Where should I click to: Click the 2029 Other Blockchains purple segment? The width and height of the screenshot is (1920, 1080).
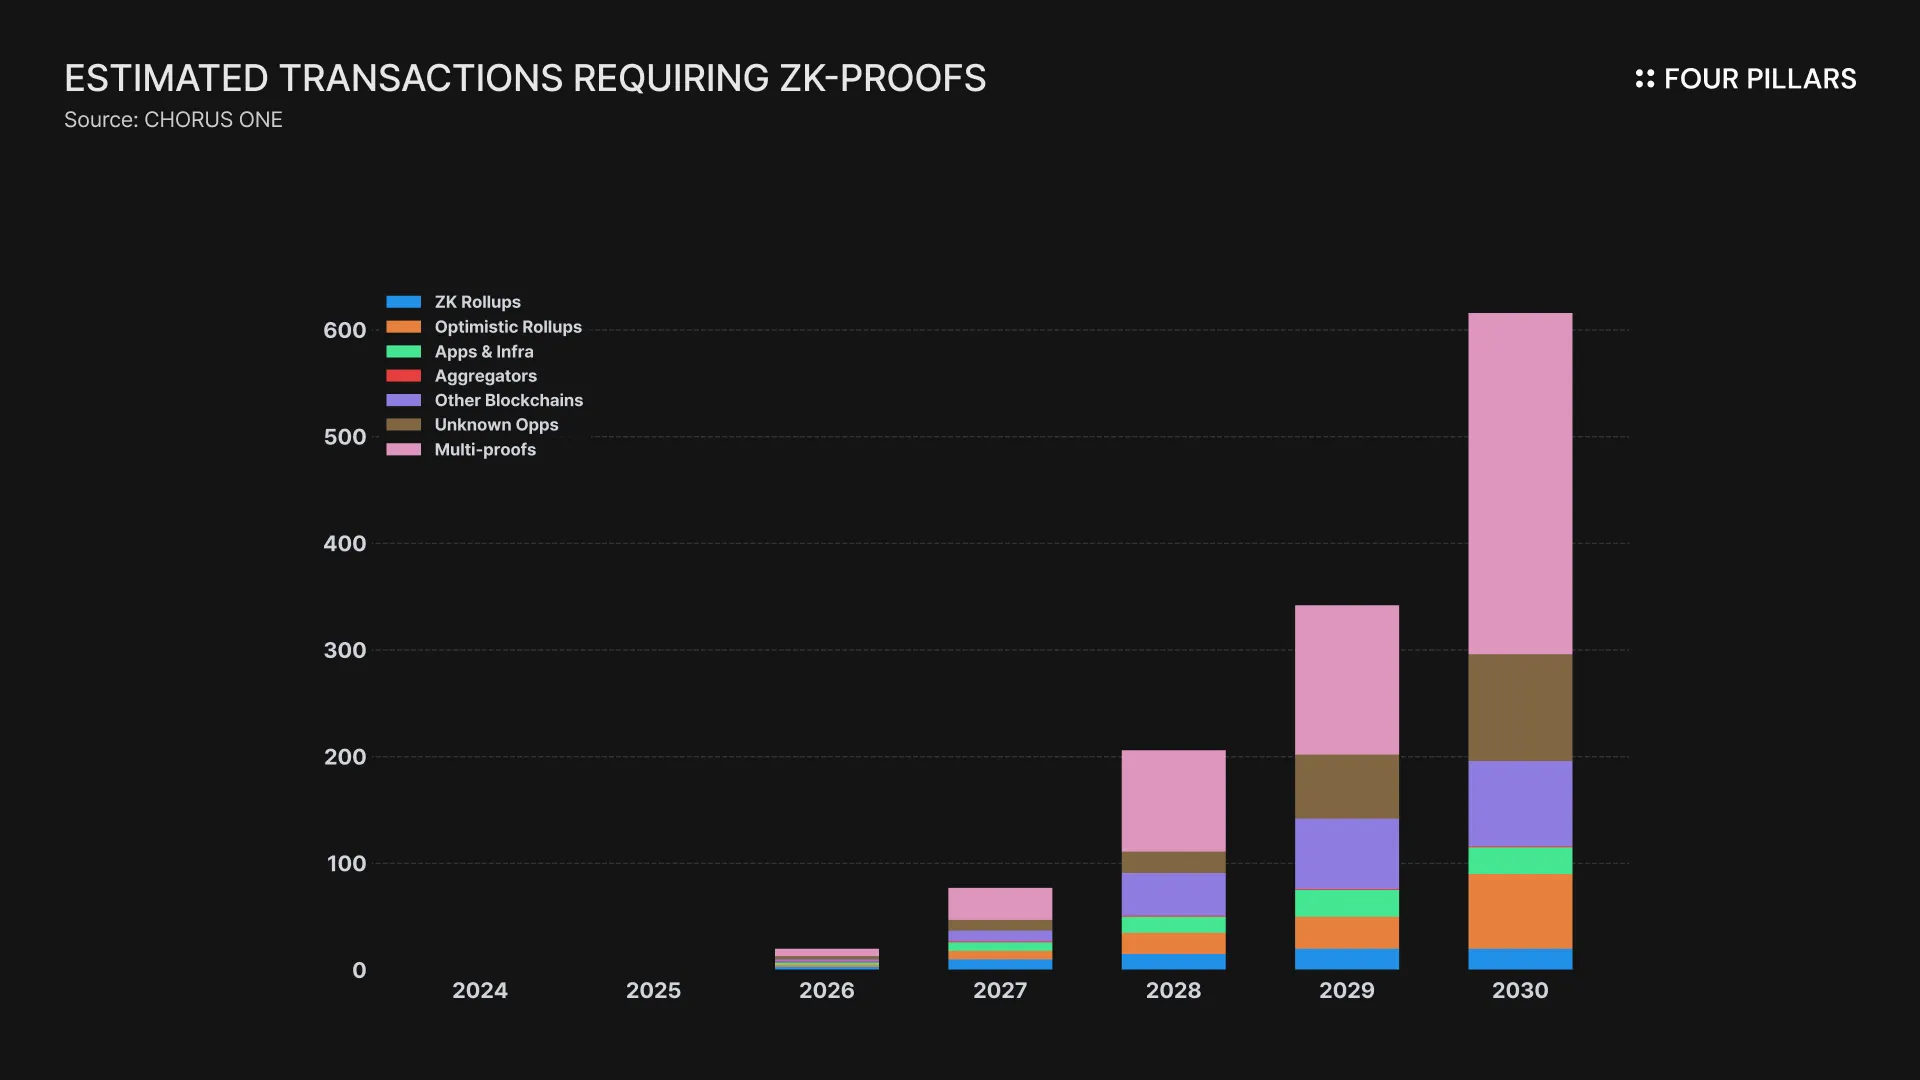point(1346,854)
